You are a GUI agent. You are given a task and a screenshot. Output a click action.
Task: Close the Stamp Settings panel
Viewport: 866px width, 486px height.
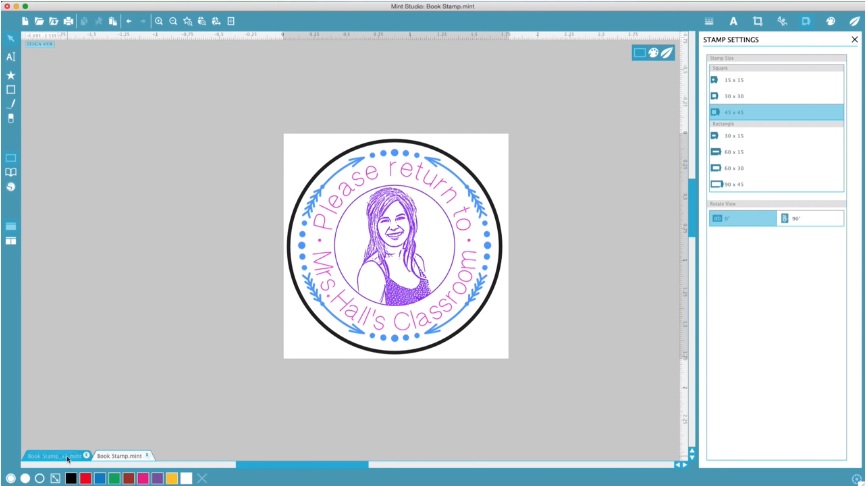click(x=854, y=40)
